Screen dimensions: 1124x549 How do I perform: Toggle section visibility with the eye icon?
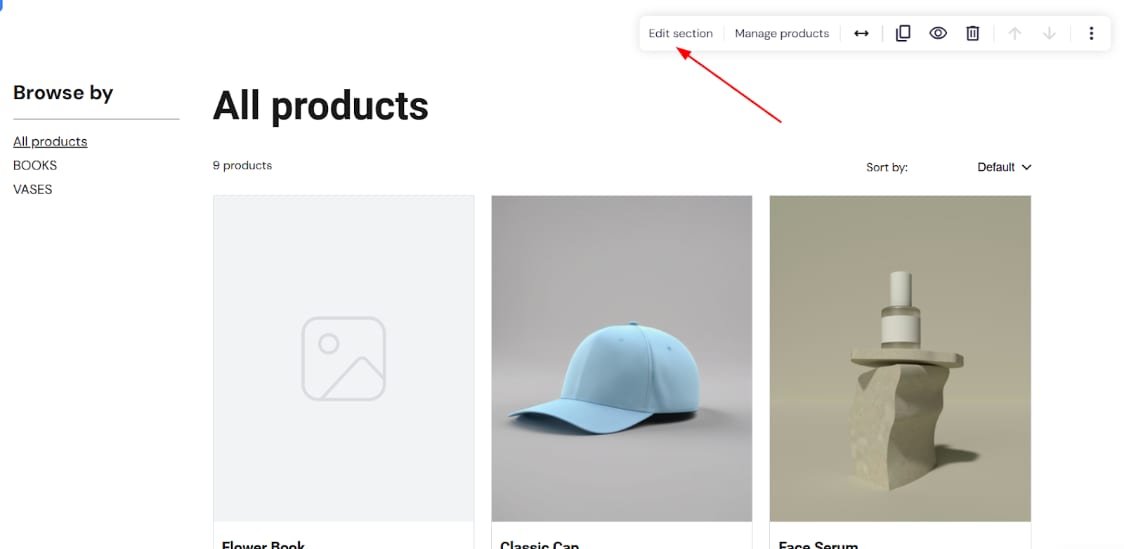[937, 33]
